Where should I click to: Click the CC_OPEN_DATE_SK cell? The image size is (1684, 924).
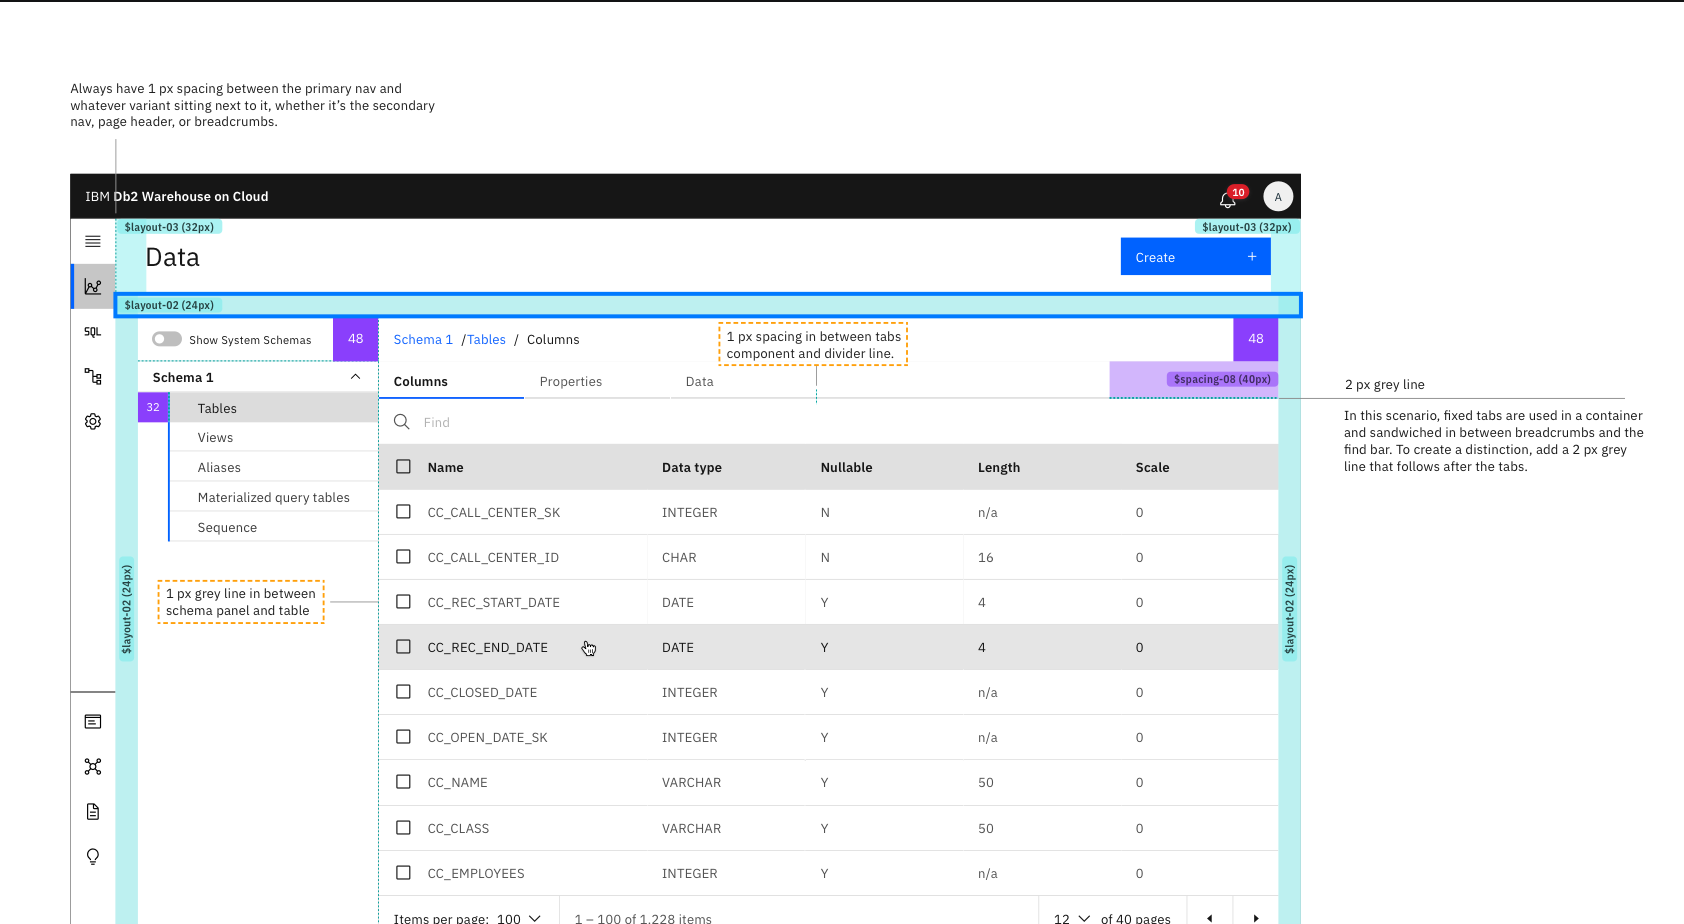488,738
